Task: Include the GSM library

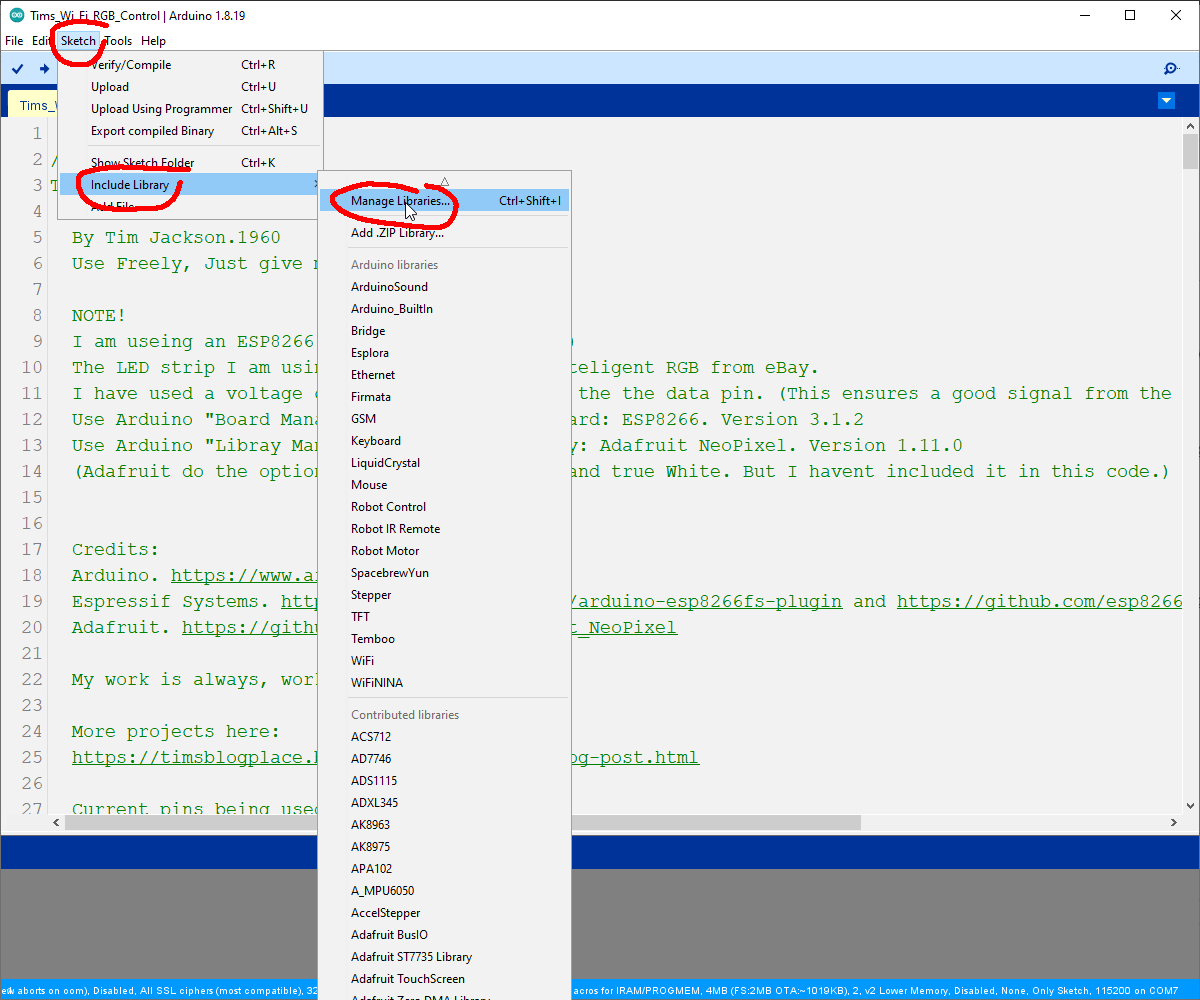Action: 444,419
